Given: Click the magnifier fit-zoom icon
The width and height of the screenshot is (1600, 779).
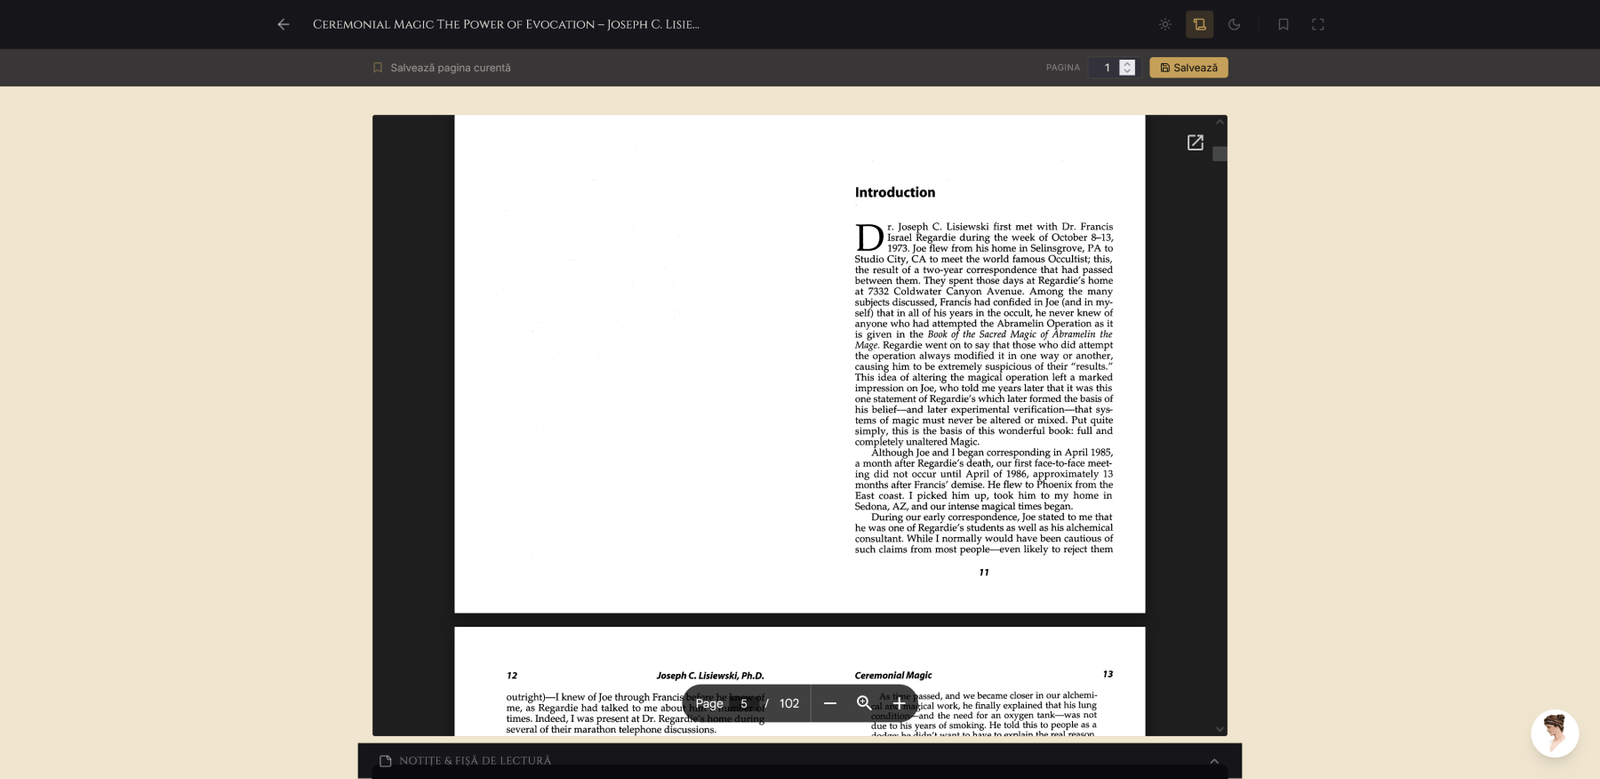Looking at the screenshot, I should coord(865,704).
